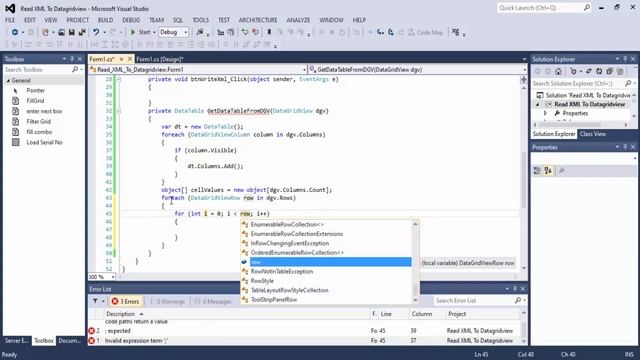The height and width of the screenshot is (360, 640).
Task: Click the Save All toolbar icon
Action: pos(82,32)
